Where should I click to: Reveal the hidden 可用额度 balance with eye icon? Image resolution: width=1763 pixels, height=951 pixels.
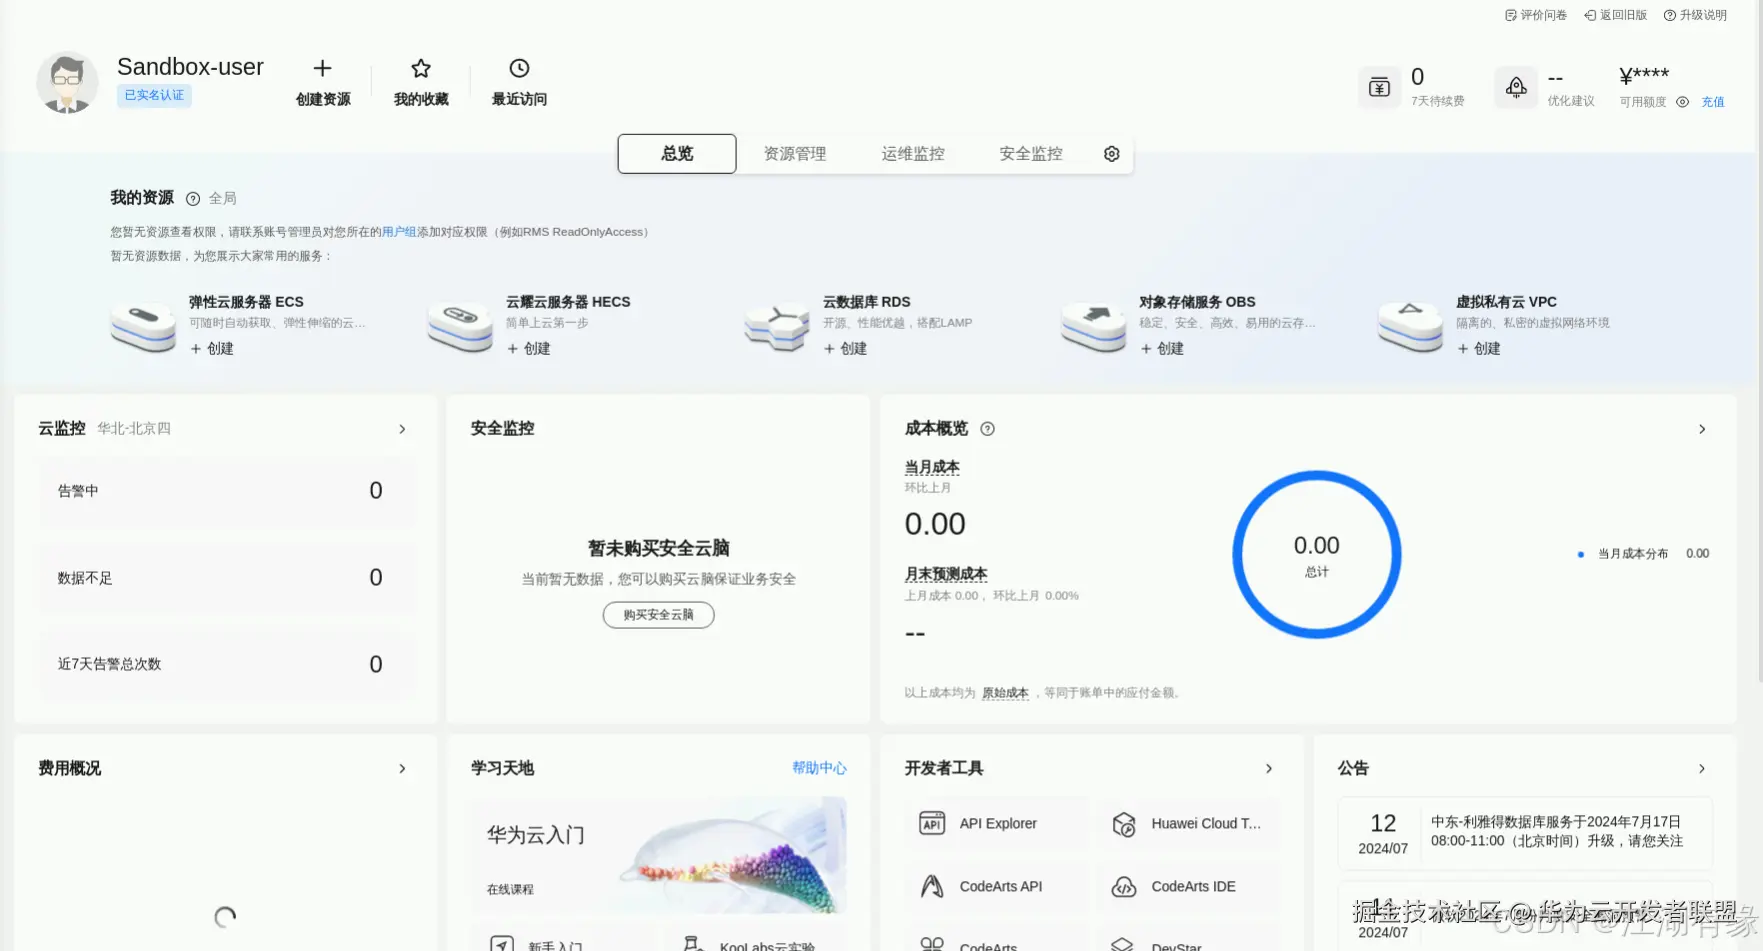click(x=1681, y=101)
